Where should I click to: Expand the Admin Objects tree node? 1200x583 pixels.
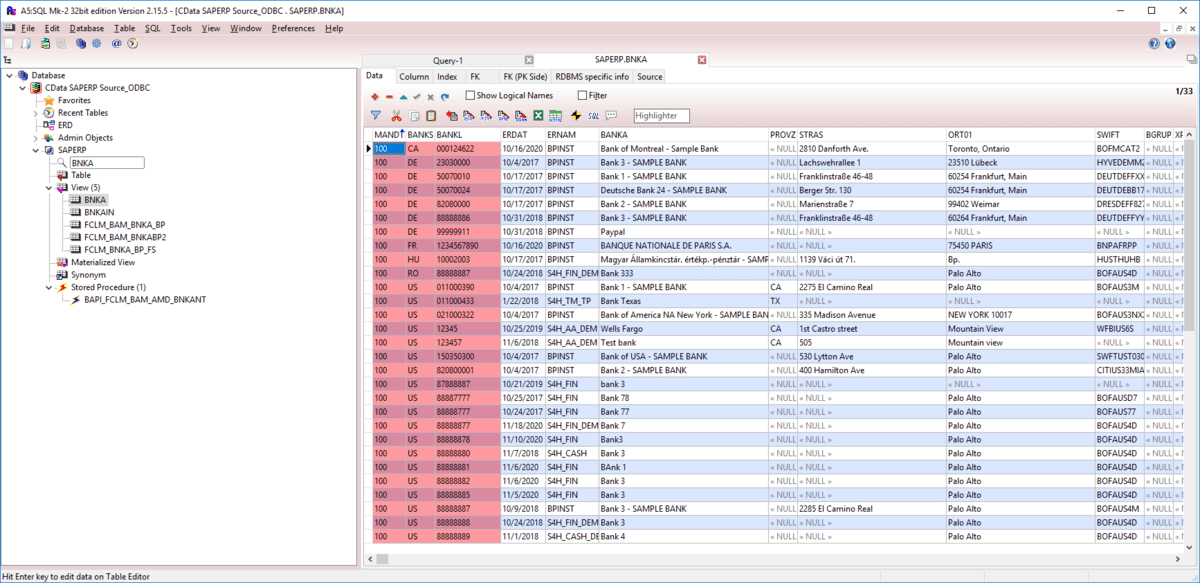(x=35, y=138)
